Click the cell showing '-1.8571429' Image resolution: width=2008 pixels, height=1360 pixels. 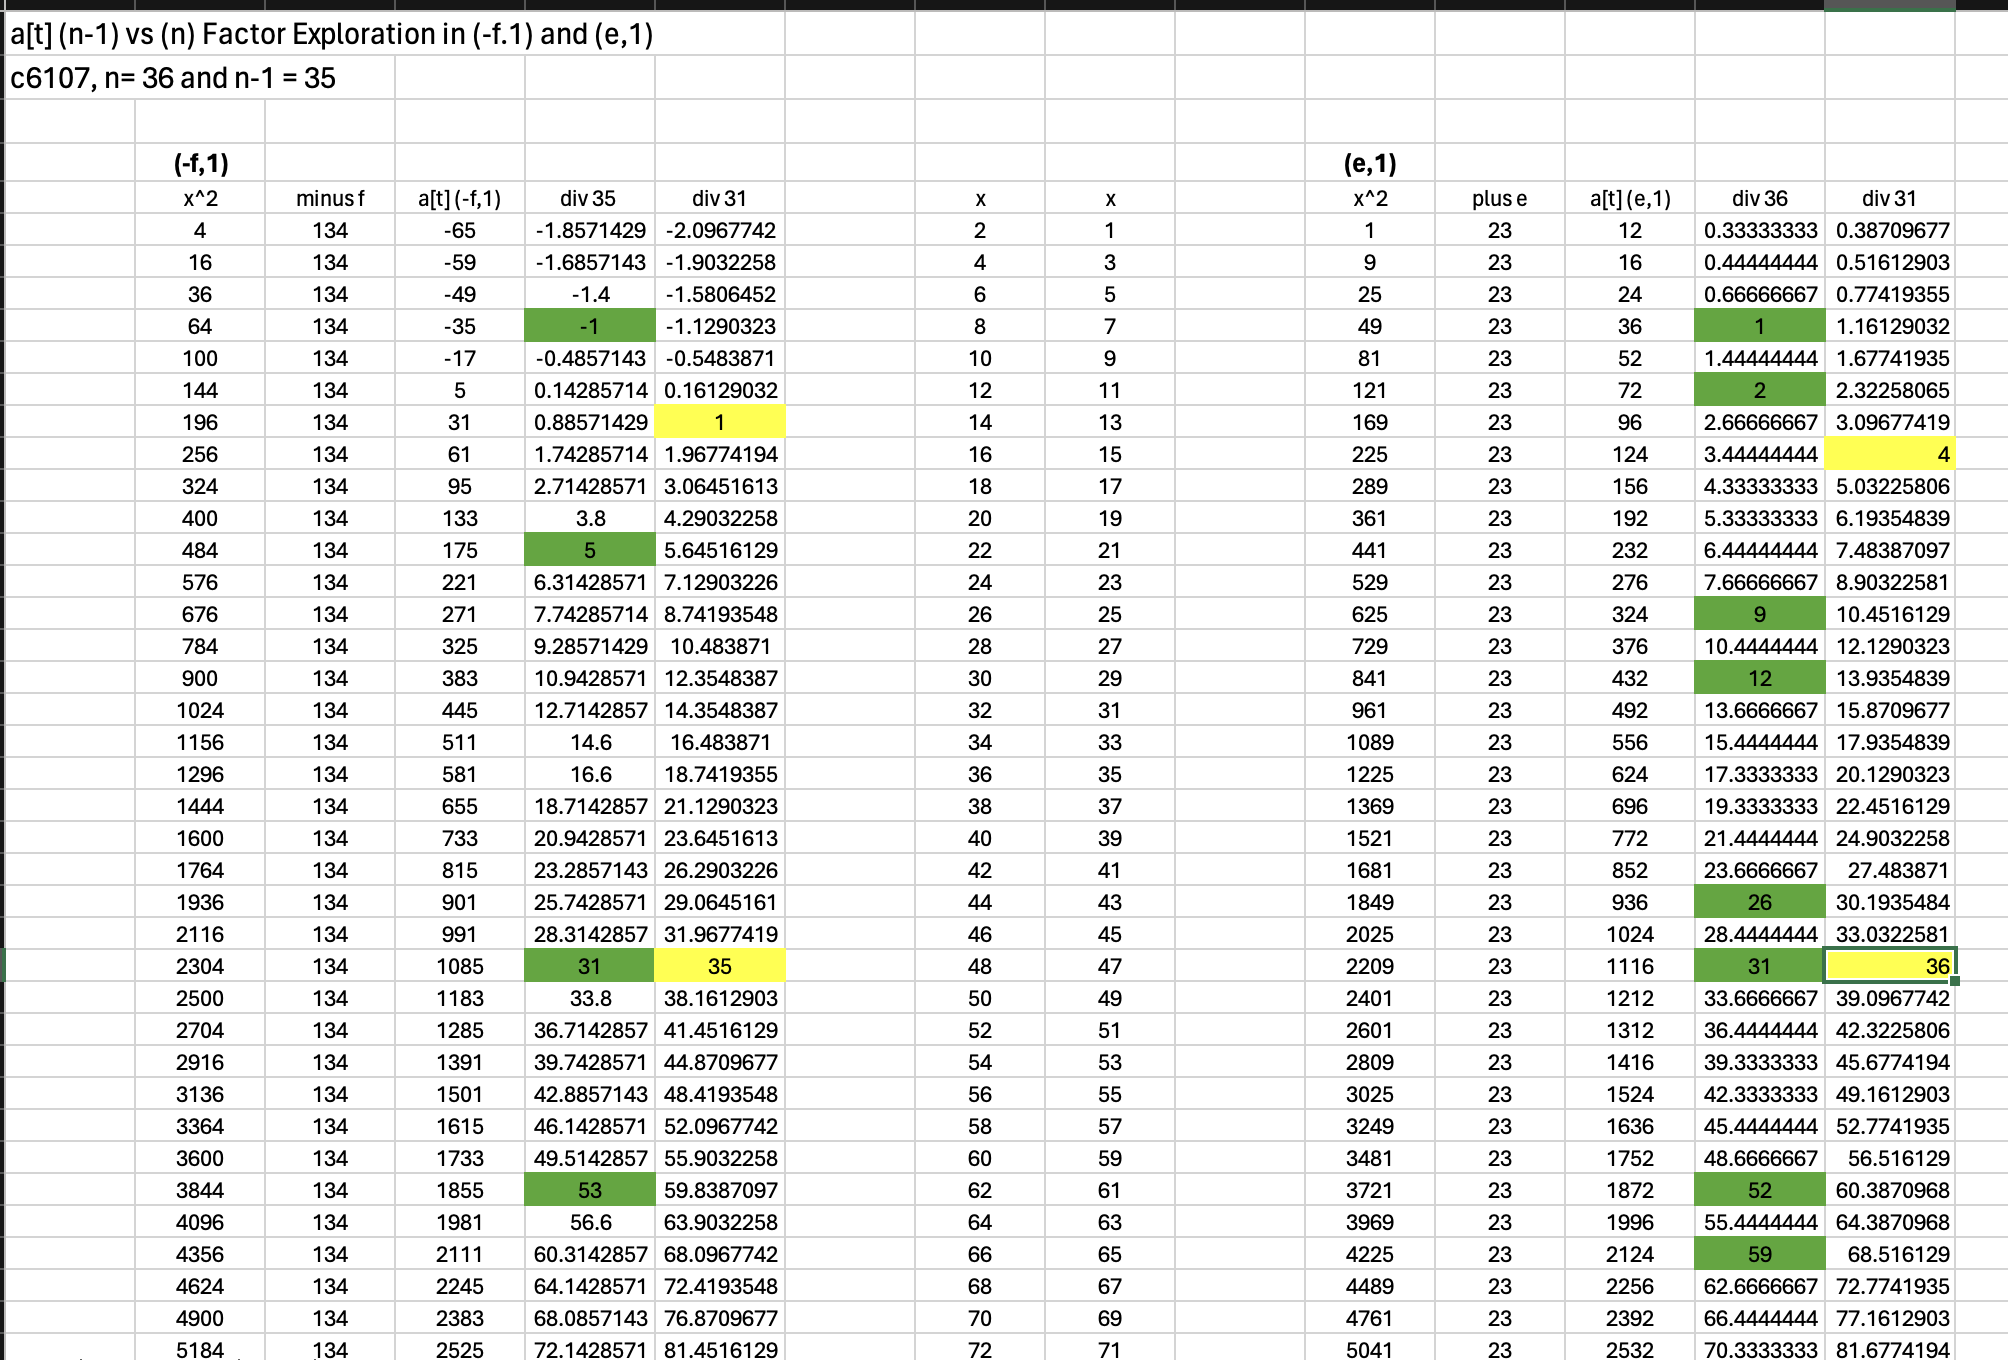[x=590, y=230]
